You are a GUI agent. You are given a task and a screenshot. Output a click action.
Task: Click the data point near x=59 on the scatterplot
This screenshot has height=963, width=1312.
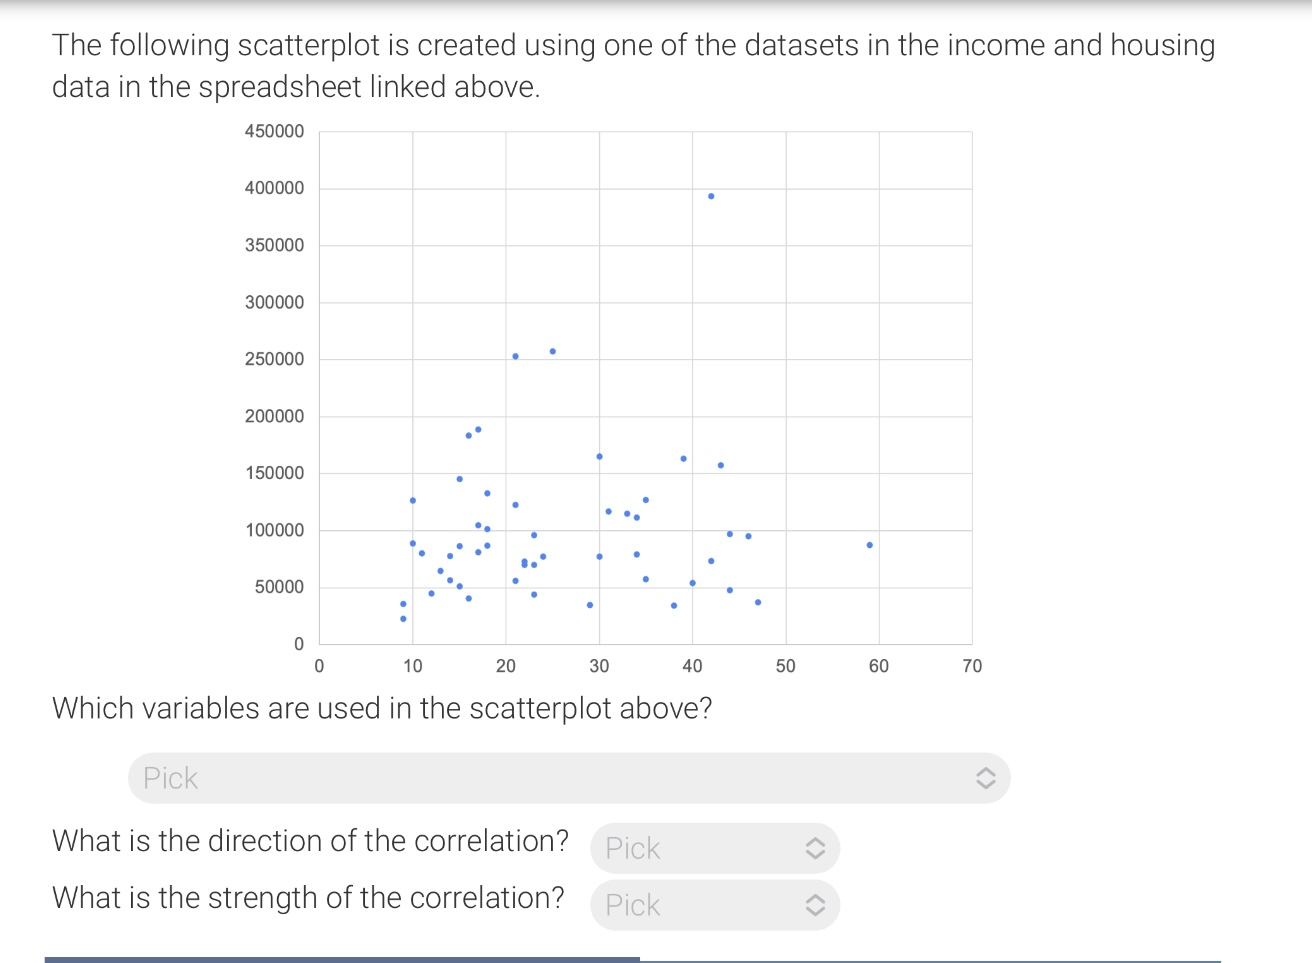click(x=868, y=544)
